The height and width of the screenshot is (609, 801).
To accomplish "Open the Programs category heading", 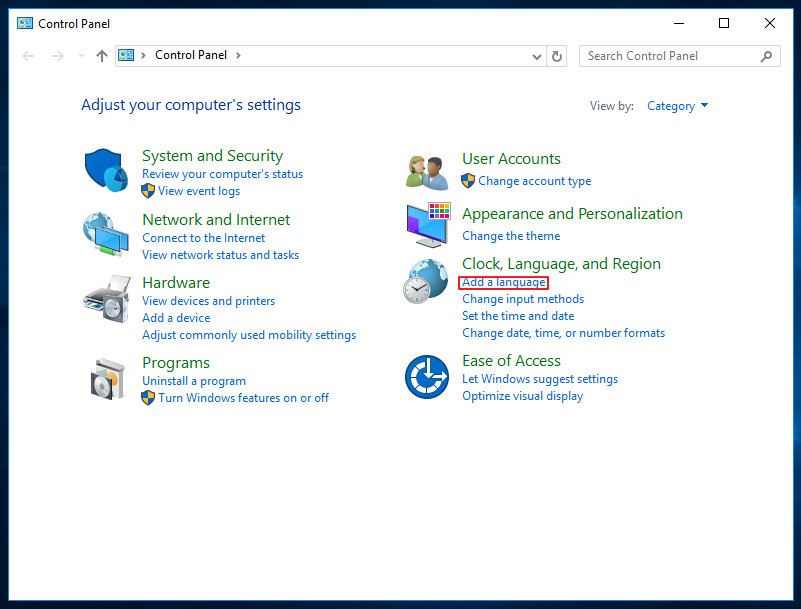I will click(176, 362).
